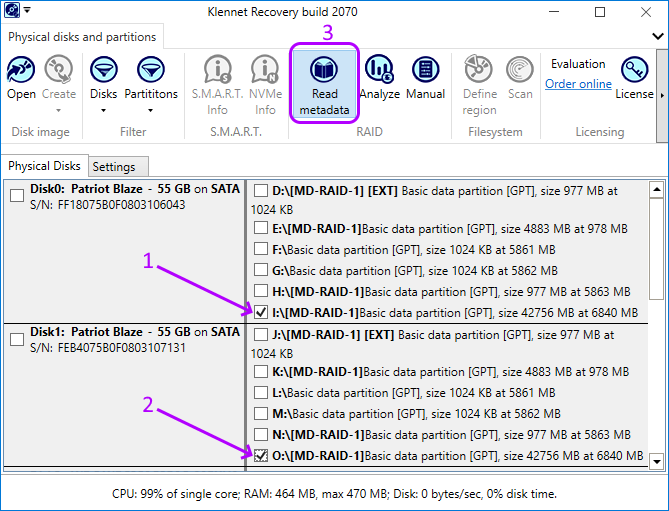Viewport: 669px width, 511px height.
Task: Click partition list scroll down arrow
Action: [x=657, y=462]
